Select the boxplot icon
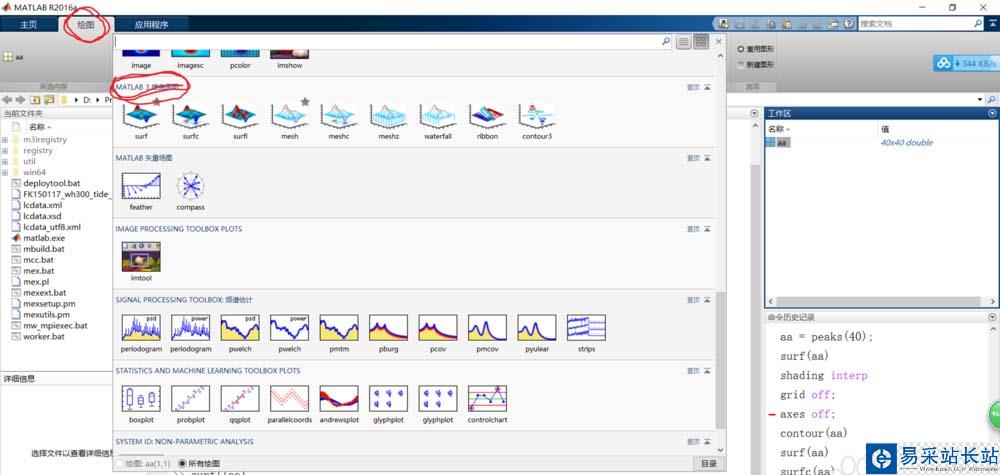The image size is (1000, 475). click(x=141, y=398)
